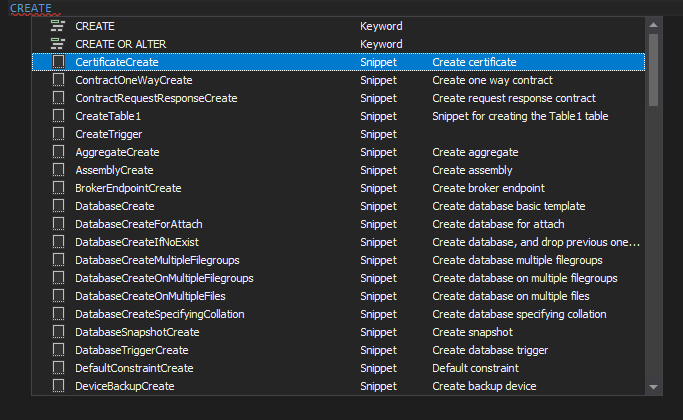Click the CreateTrigger snippet icon

(x=58, y=134)
